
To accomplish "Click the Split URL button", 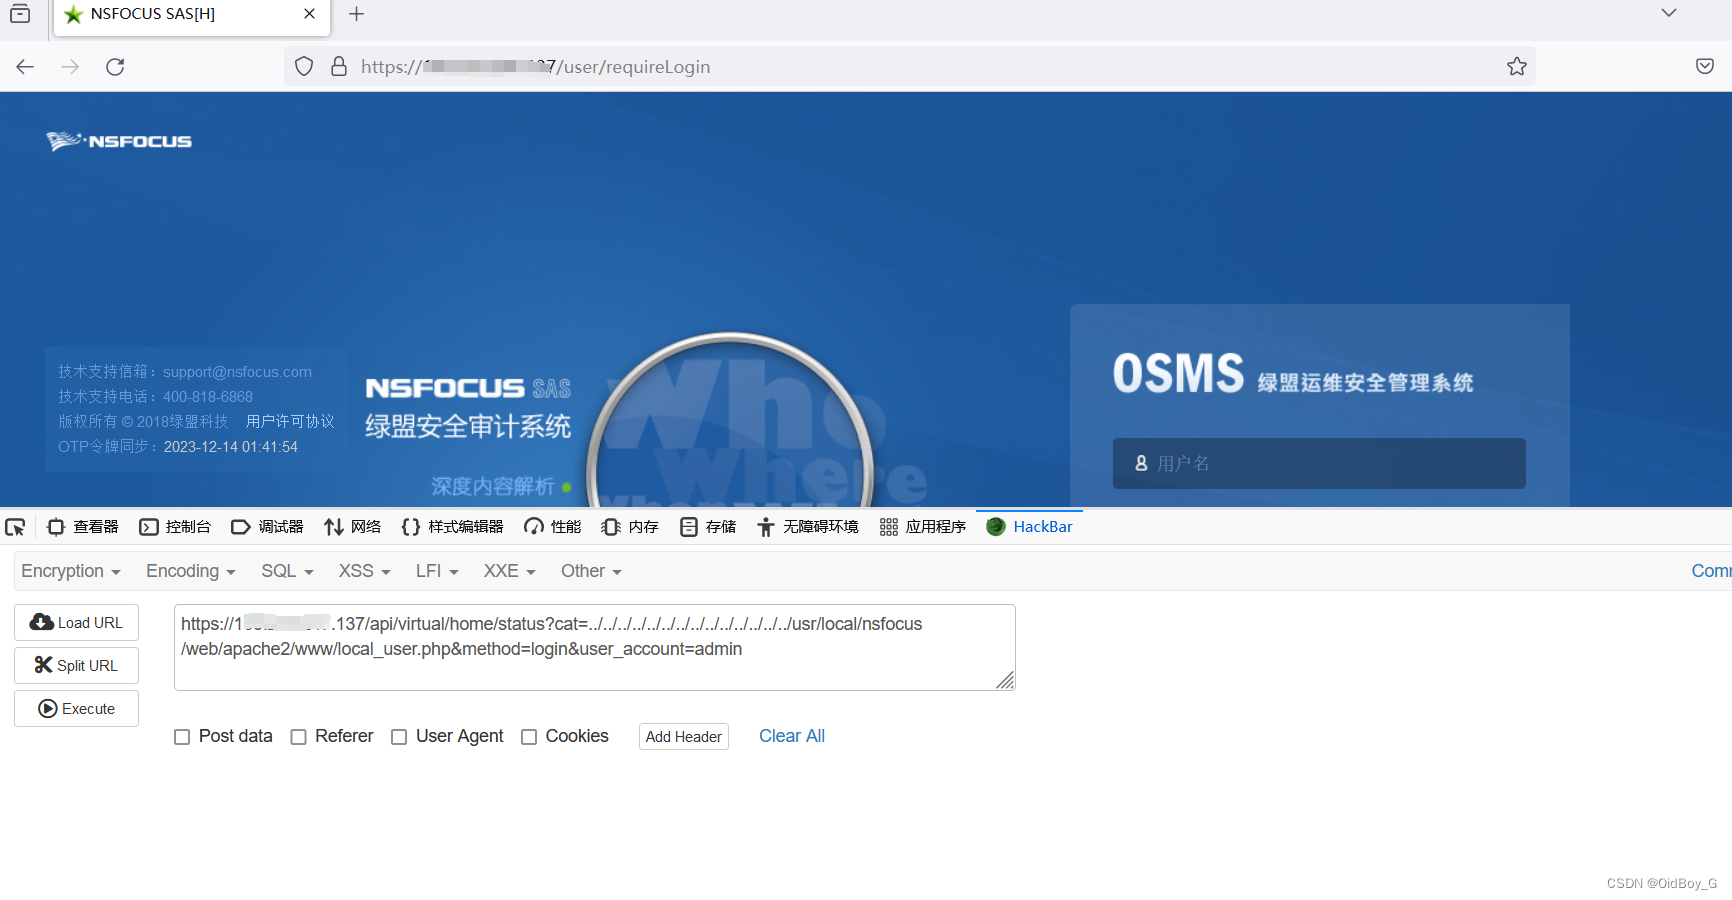I will click(76, 665).
